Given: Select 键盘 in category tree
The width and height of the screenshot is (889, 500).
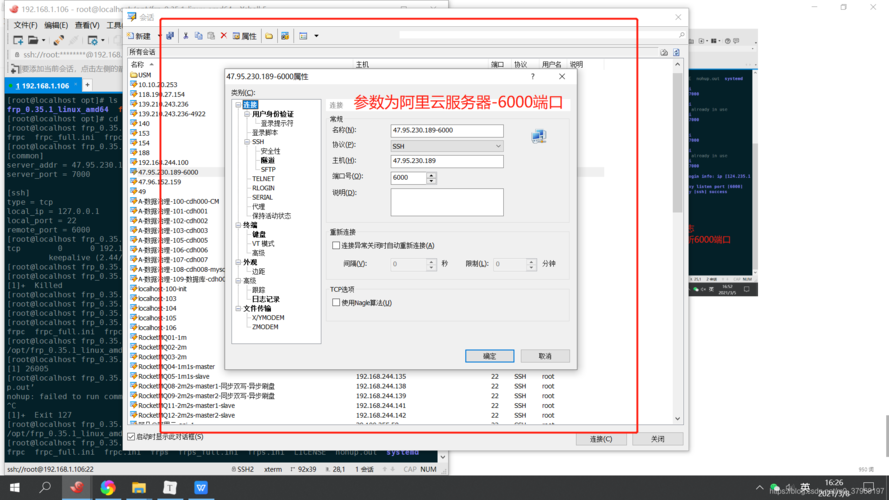Looking at the screenshot, I should point(259,234).
